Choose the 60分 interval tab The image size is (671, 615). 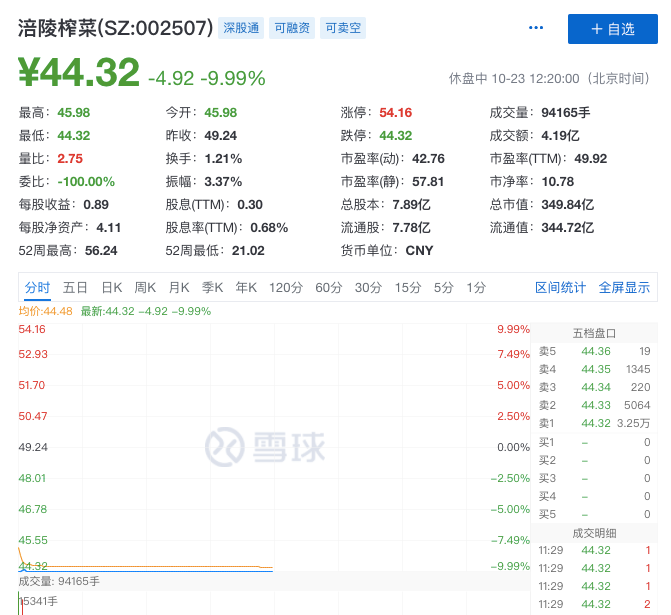pos(329,288)
